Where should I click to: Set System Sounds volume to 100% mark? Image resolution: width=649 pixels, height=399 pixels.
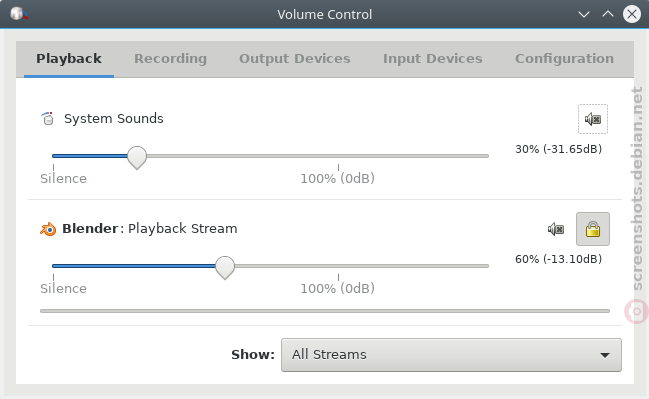pyautogui.click(x=338, y=156)
